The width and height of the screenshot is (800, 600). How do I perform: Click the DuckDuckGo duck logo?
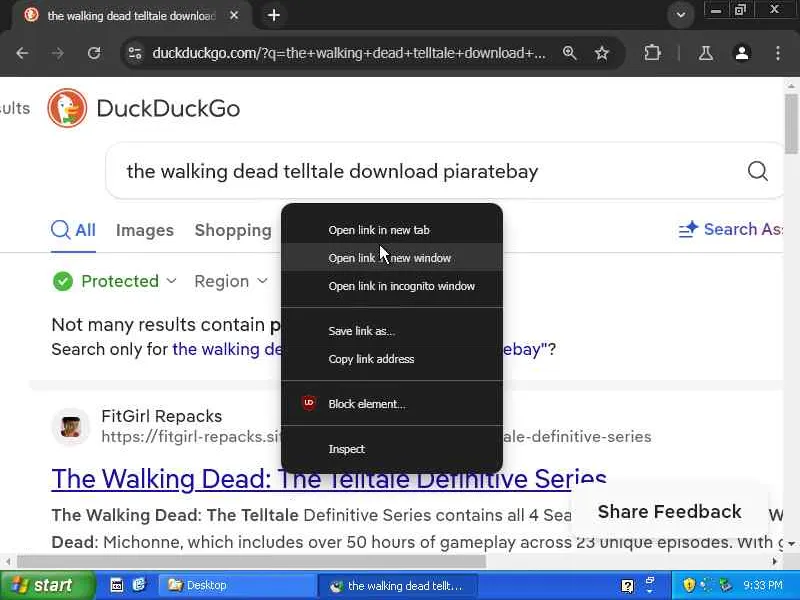click(x=67, y=108)
